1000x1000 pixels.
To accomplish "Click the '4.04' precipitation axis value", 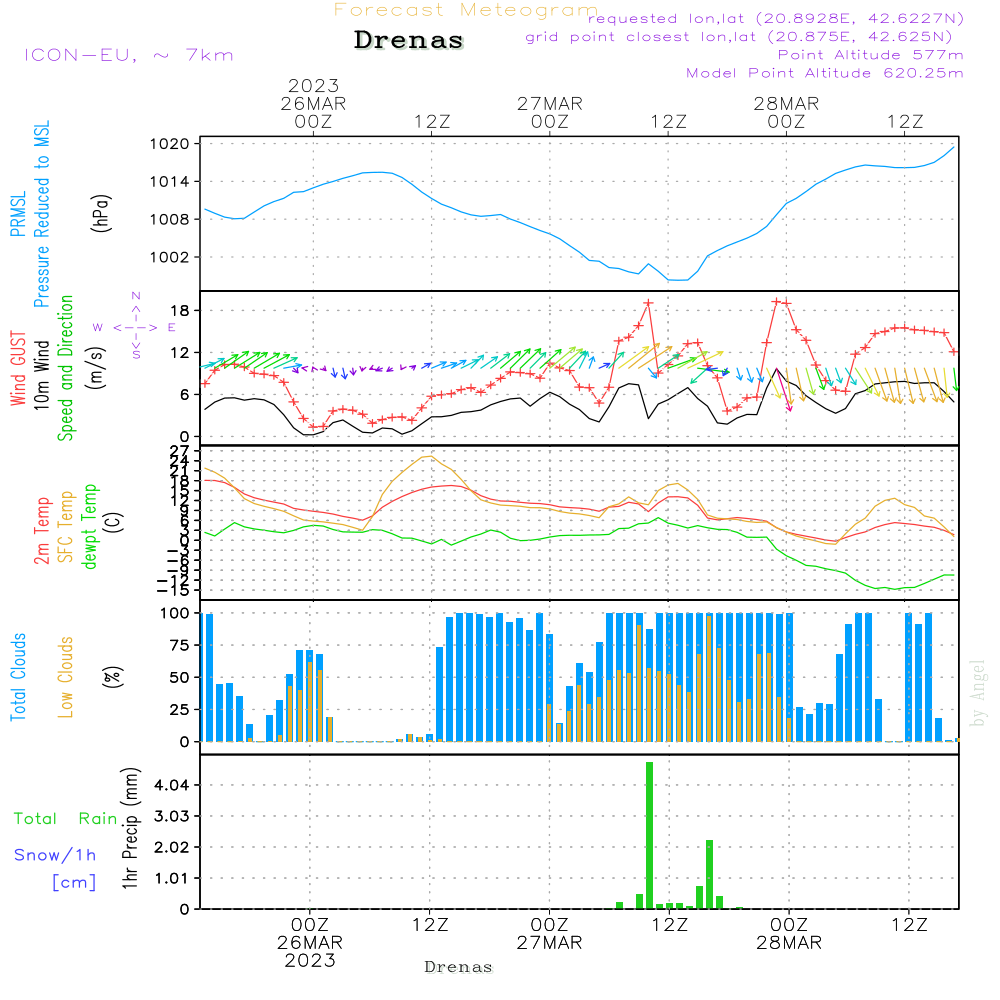I will (172, 785).
